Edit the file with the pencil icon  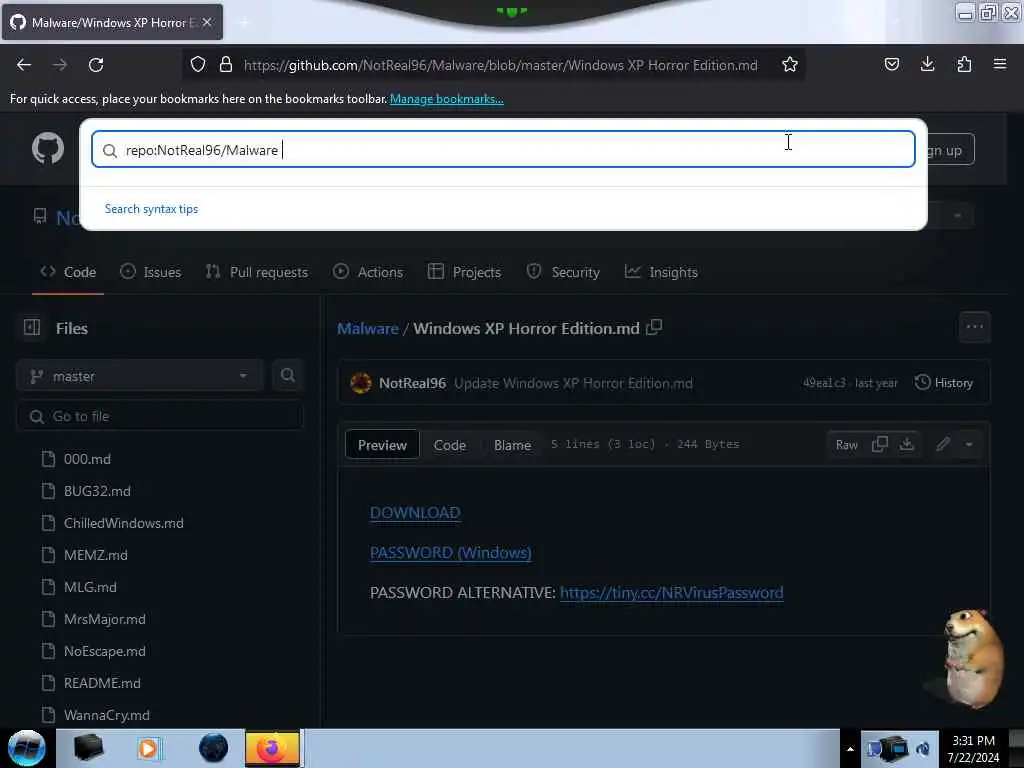942,445
